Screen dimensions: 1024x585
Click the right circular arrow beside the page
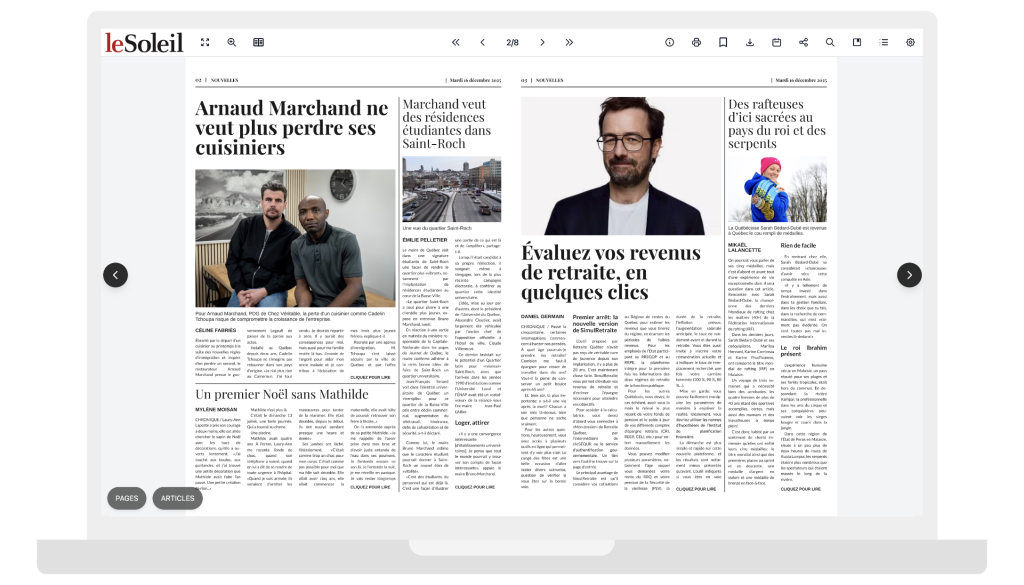pyautogui.click(x=908, y=275)
